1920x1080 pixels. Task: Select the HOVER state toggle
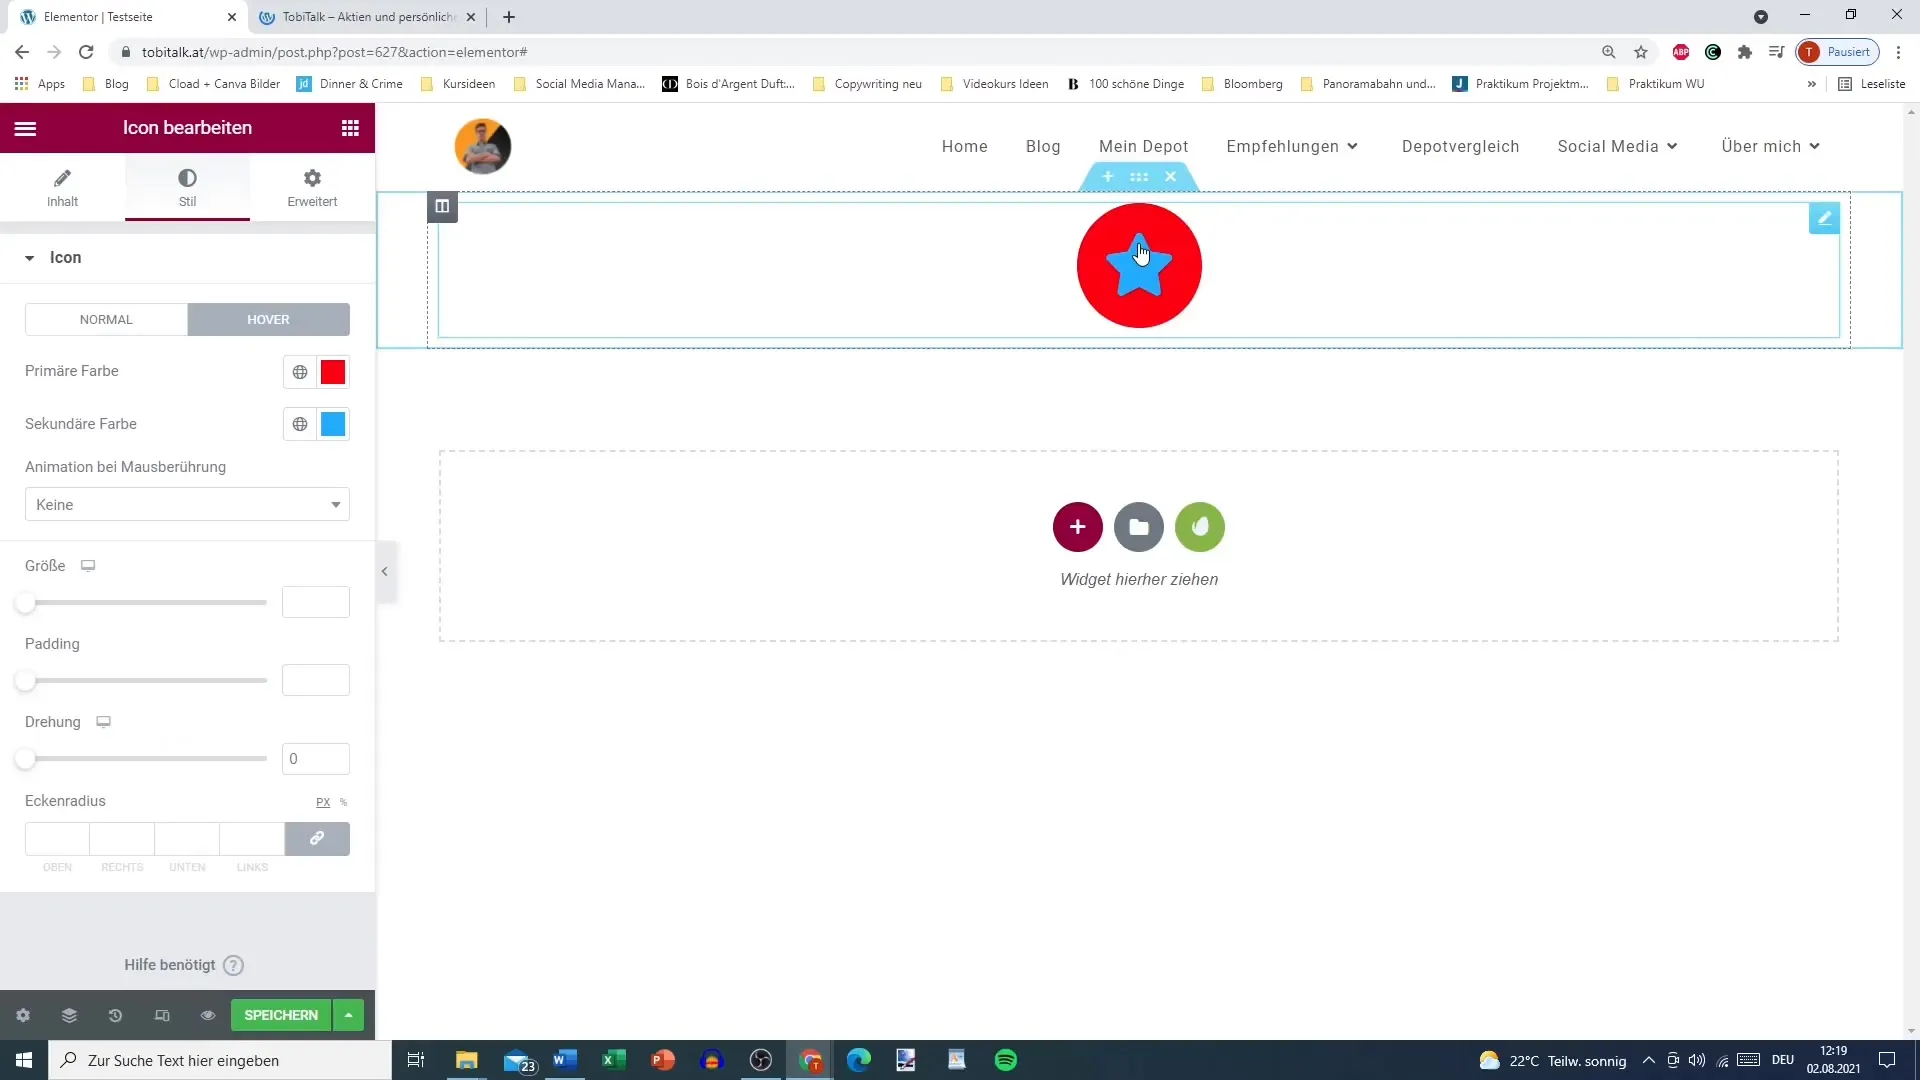click(x=268, y=319)
